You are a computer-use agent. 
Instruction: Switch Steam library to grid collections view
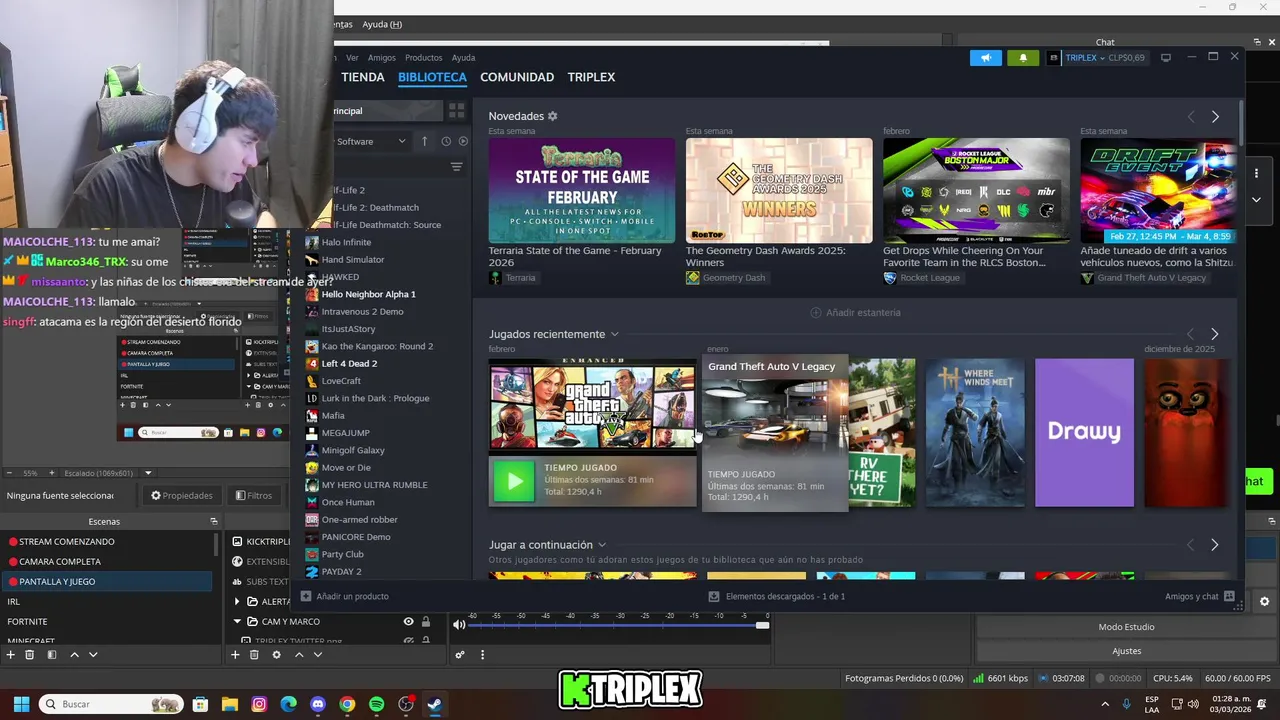456,111
